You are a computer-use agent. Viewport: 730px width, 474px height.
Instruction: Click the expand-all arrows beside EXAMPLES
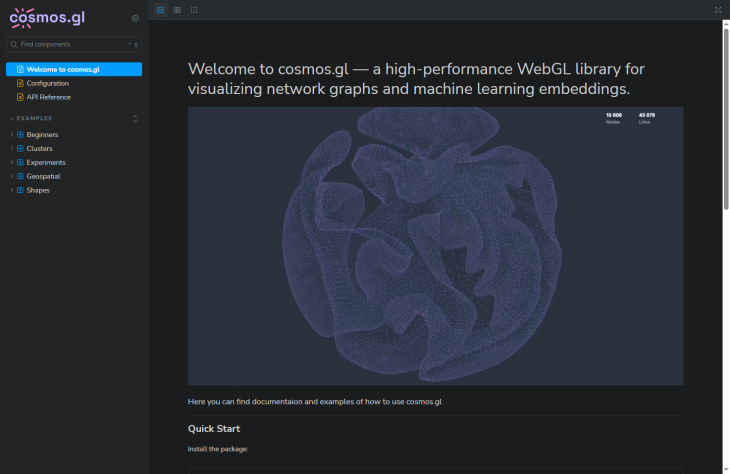(x=135, y=119)
